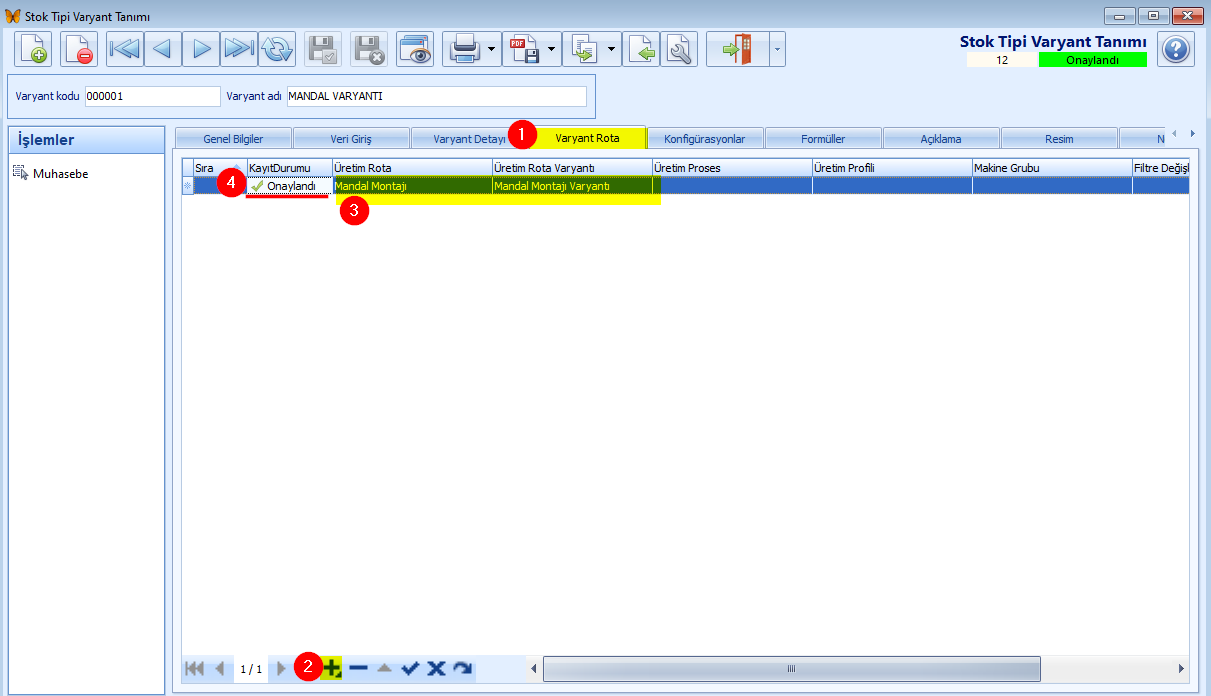
Task: Sort by the Sıra column header
Action: pyautogui.click(x=219, y=167)
